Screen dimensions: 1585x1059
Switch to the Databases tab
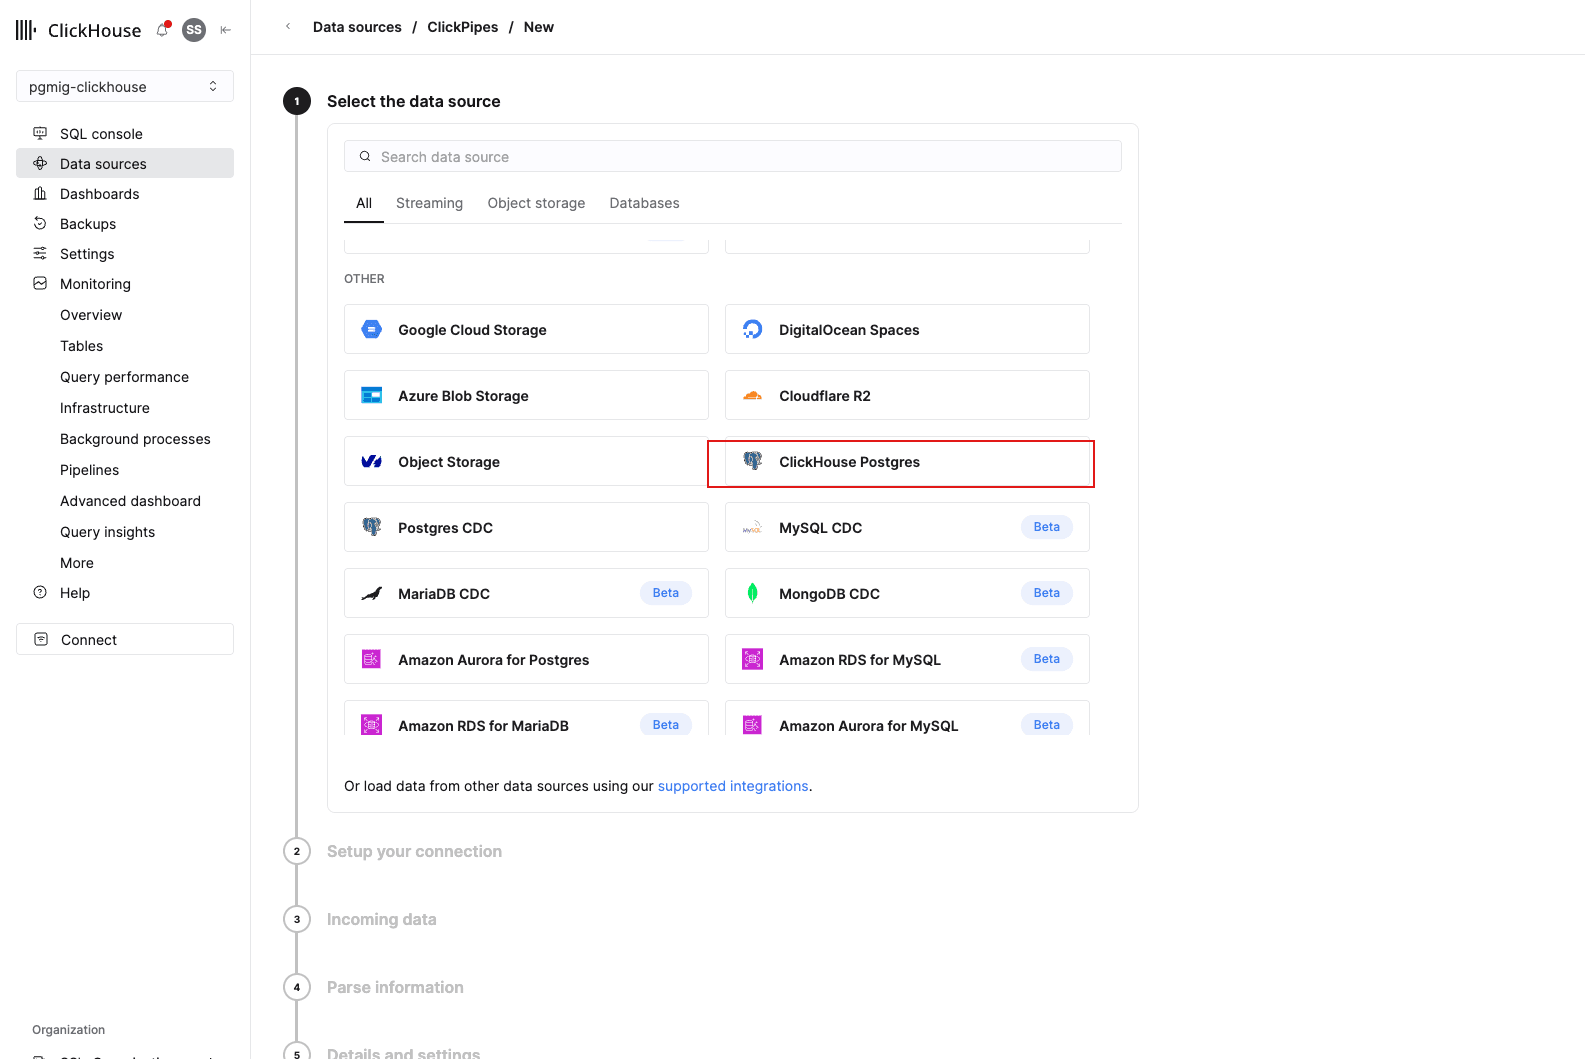[645, 203]
